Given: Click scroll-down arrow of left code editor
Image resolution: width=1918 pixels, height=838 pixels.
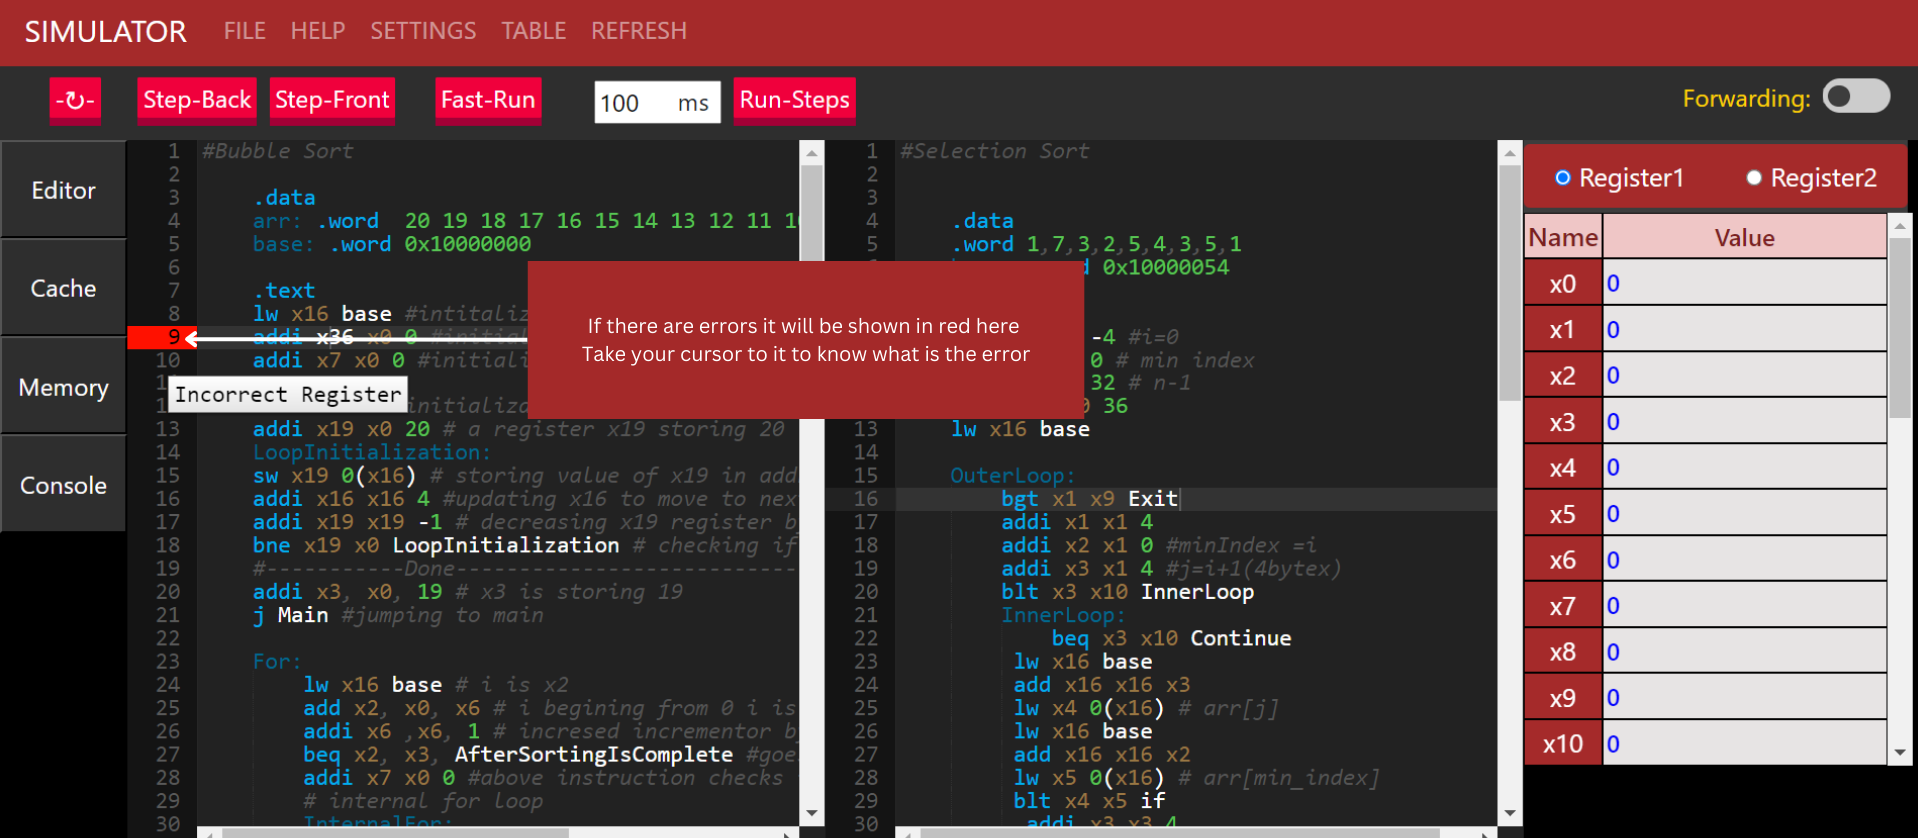Looking at the screenshot, I should click(811, 813).
